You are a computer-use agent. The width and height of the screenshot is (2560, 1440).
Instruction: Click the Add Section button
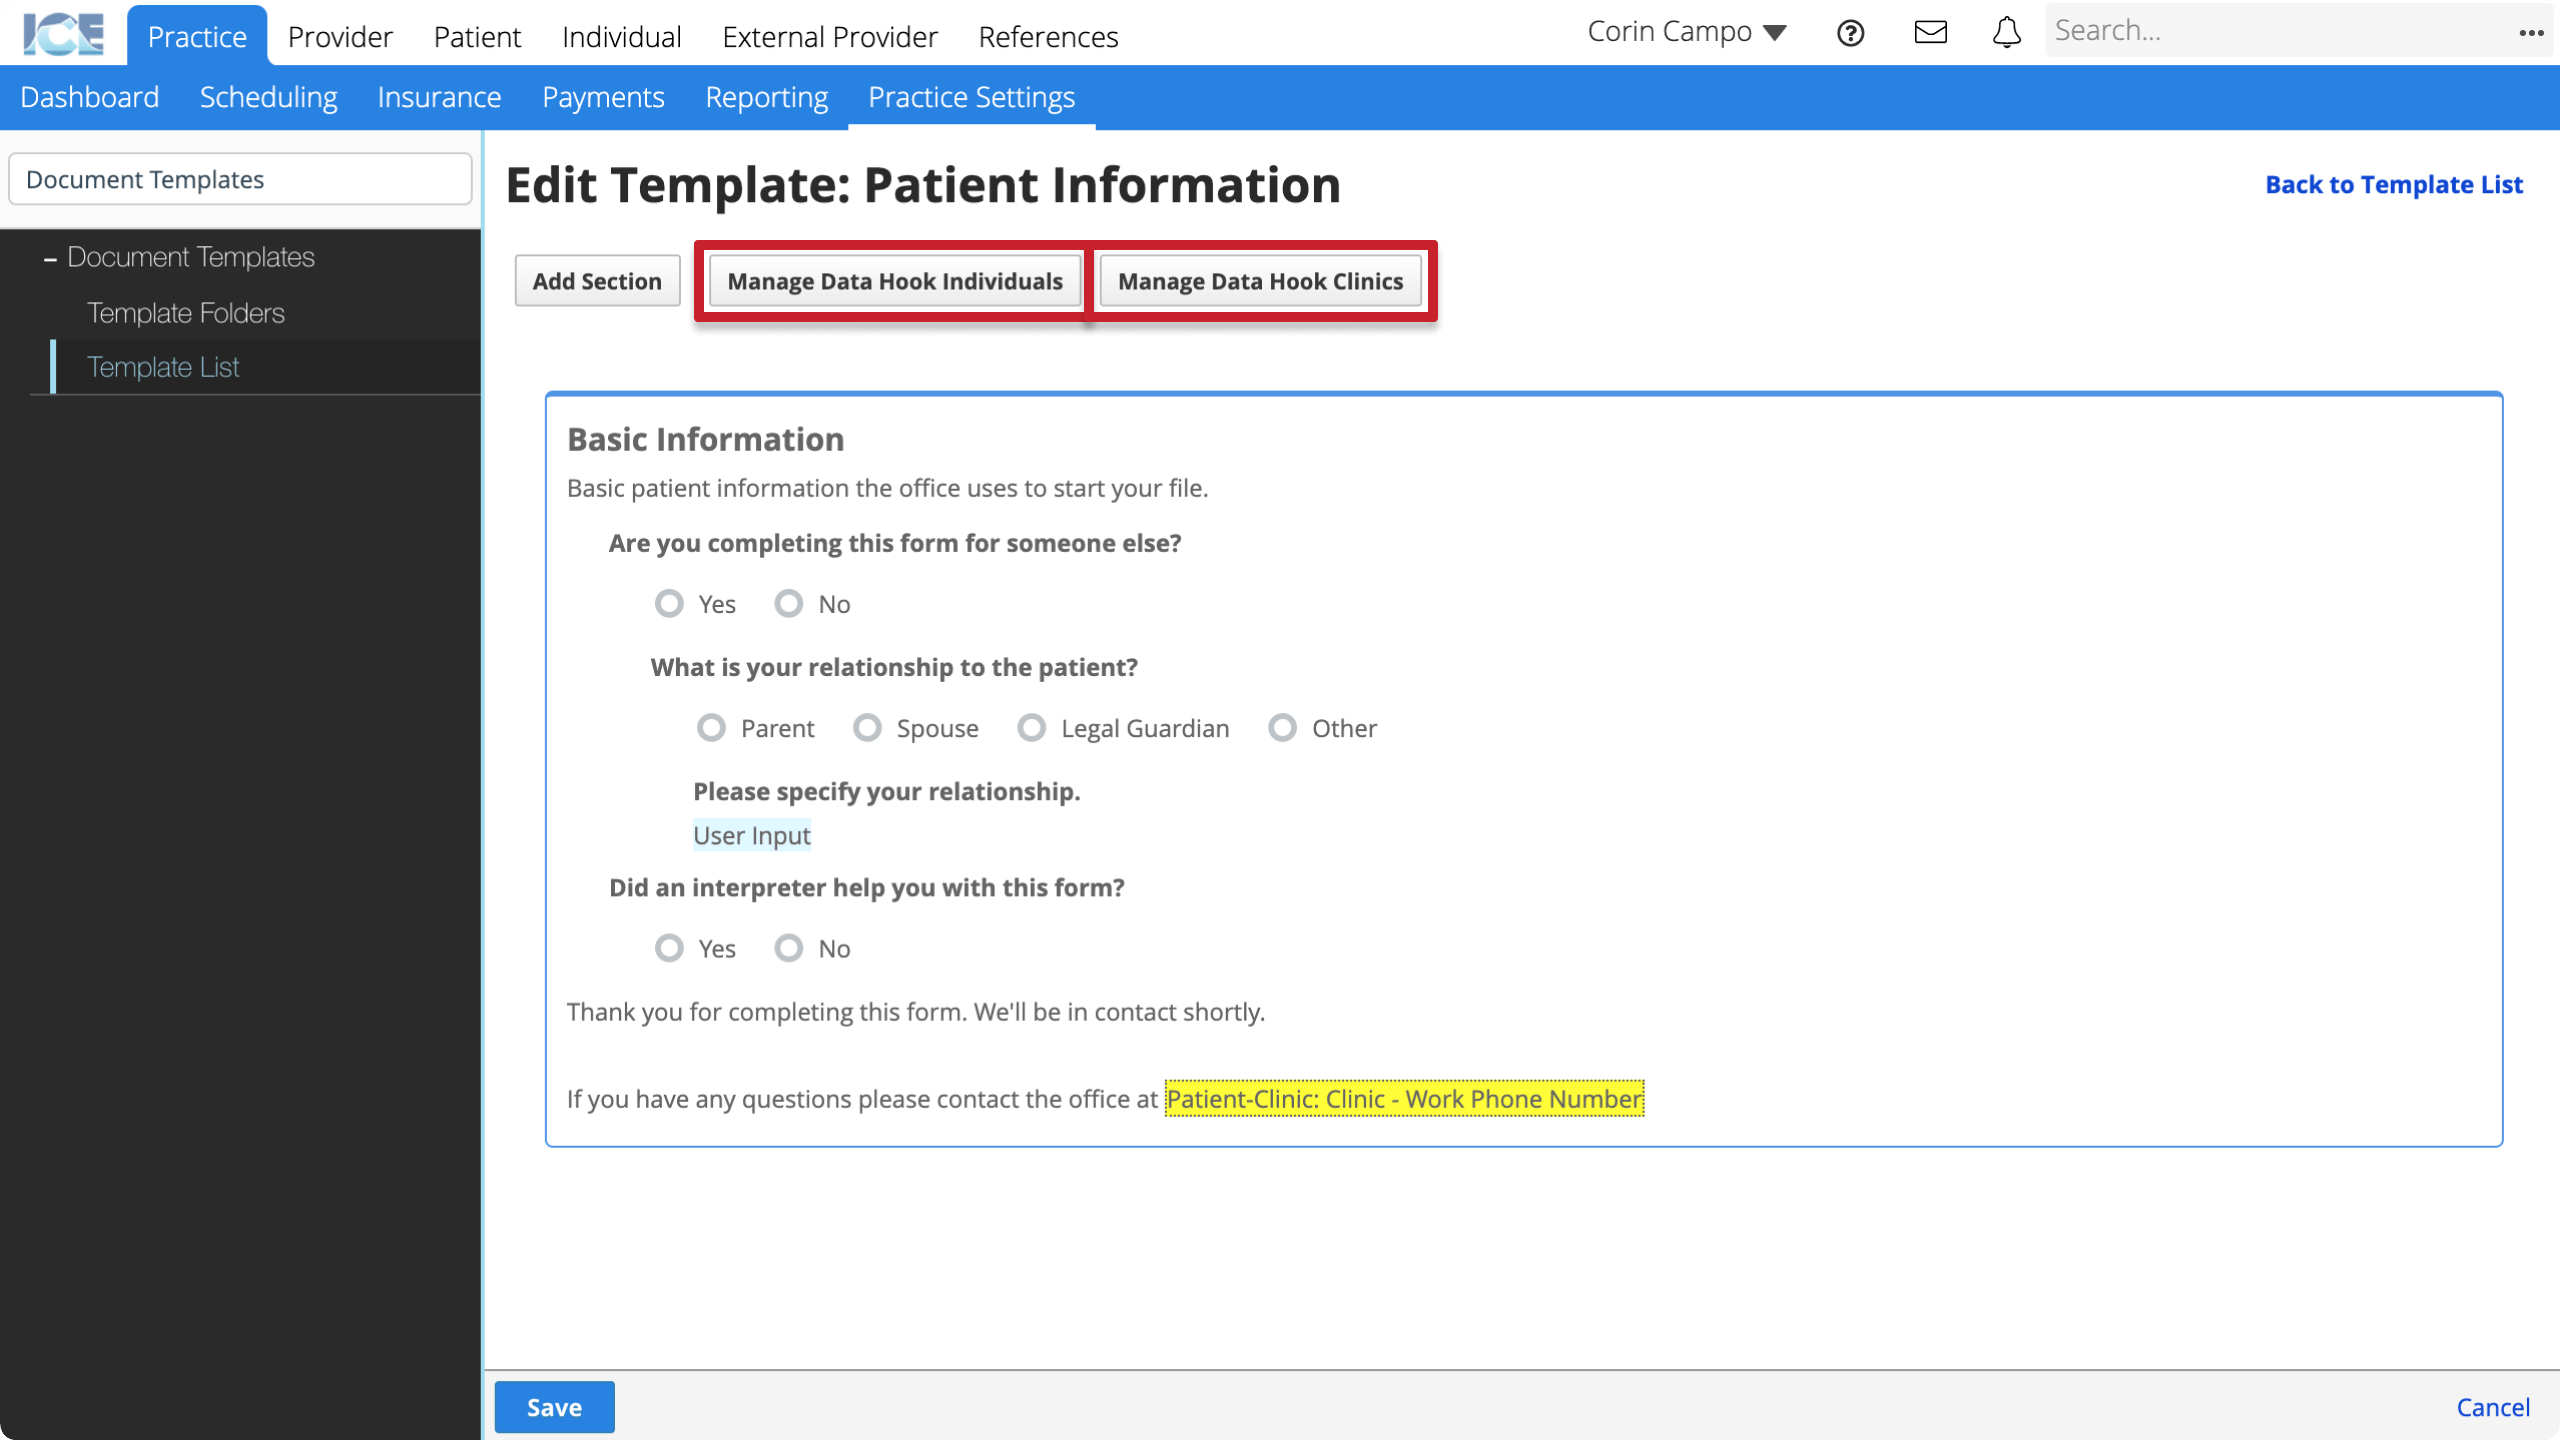(596, 280)
